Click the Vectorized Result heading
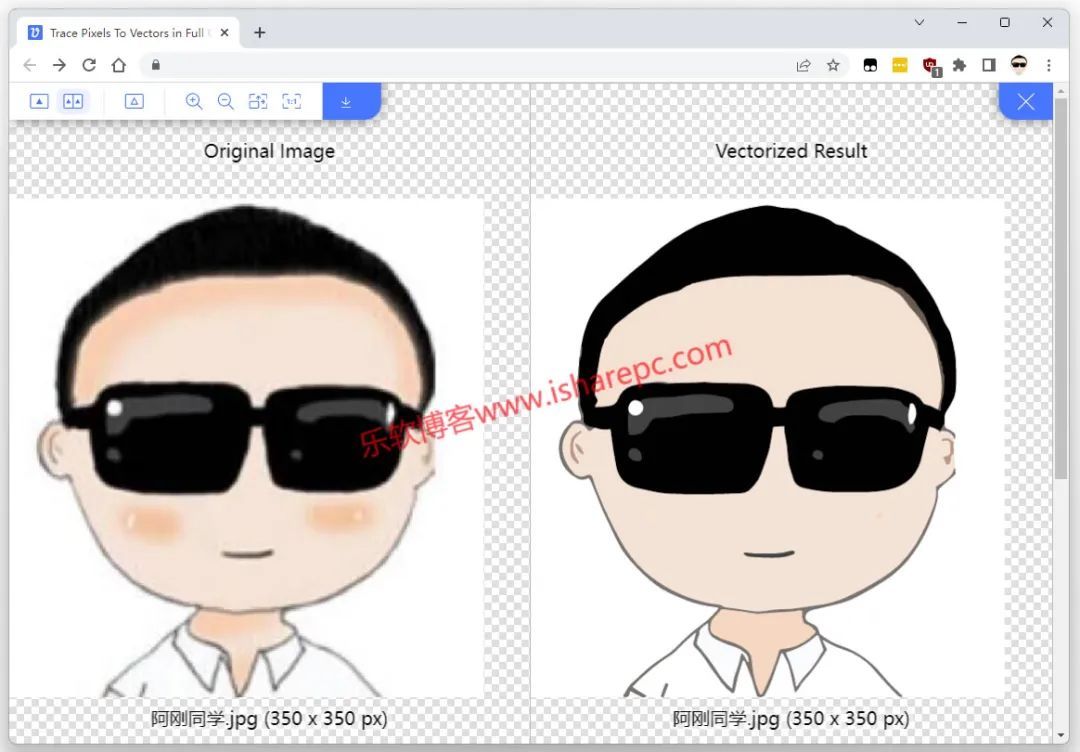This screenshot has width=1080, height=752. (x=791, y=151)
